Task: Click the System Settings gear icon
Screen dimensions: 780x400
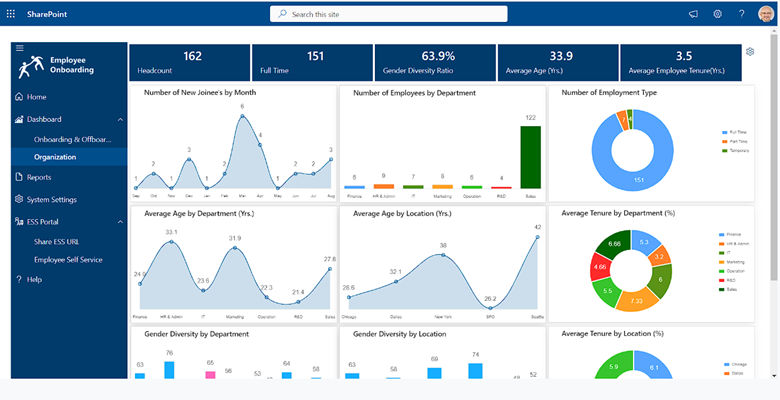Action: (19, 199)
